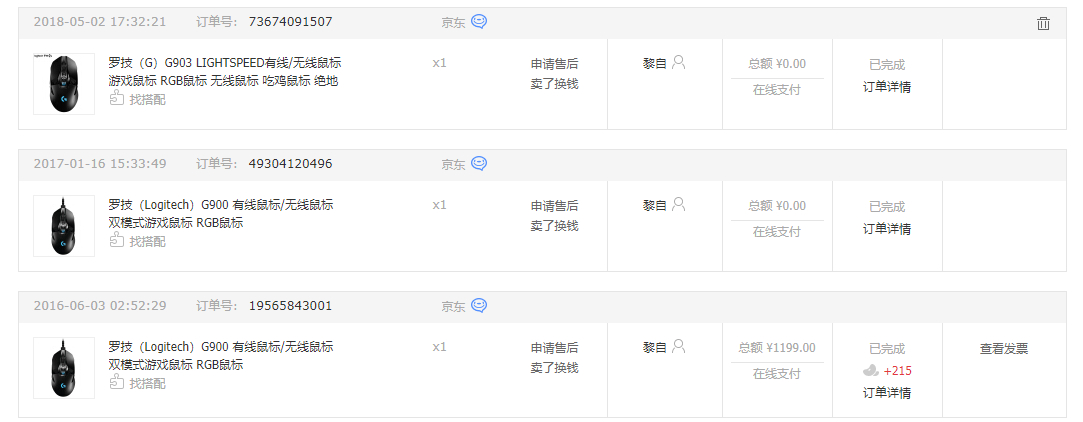Viewport: 1083px width, 422px height.
Task: Click the bean icon beside +215
Action: (871, 370)
